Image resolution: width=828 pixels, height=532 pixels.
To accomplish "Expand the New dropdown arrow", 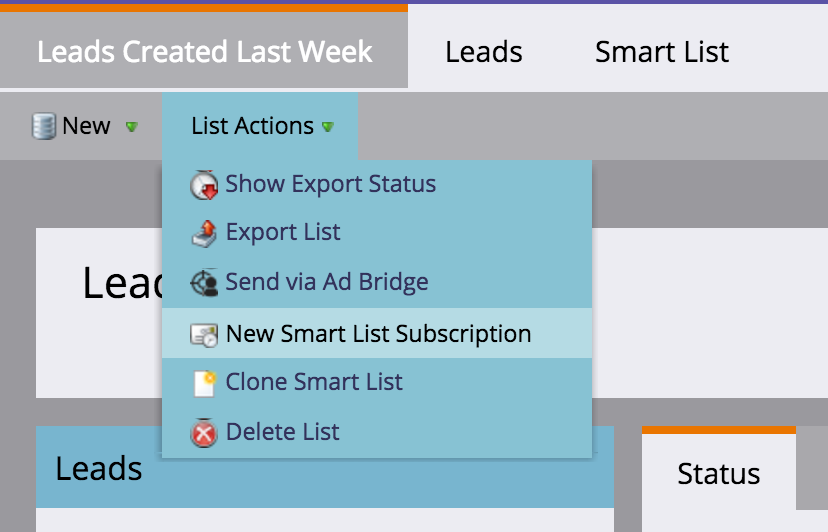I will (x=131, y=127).
